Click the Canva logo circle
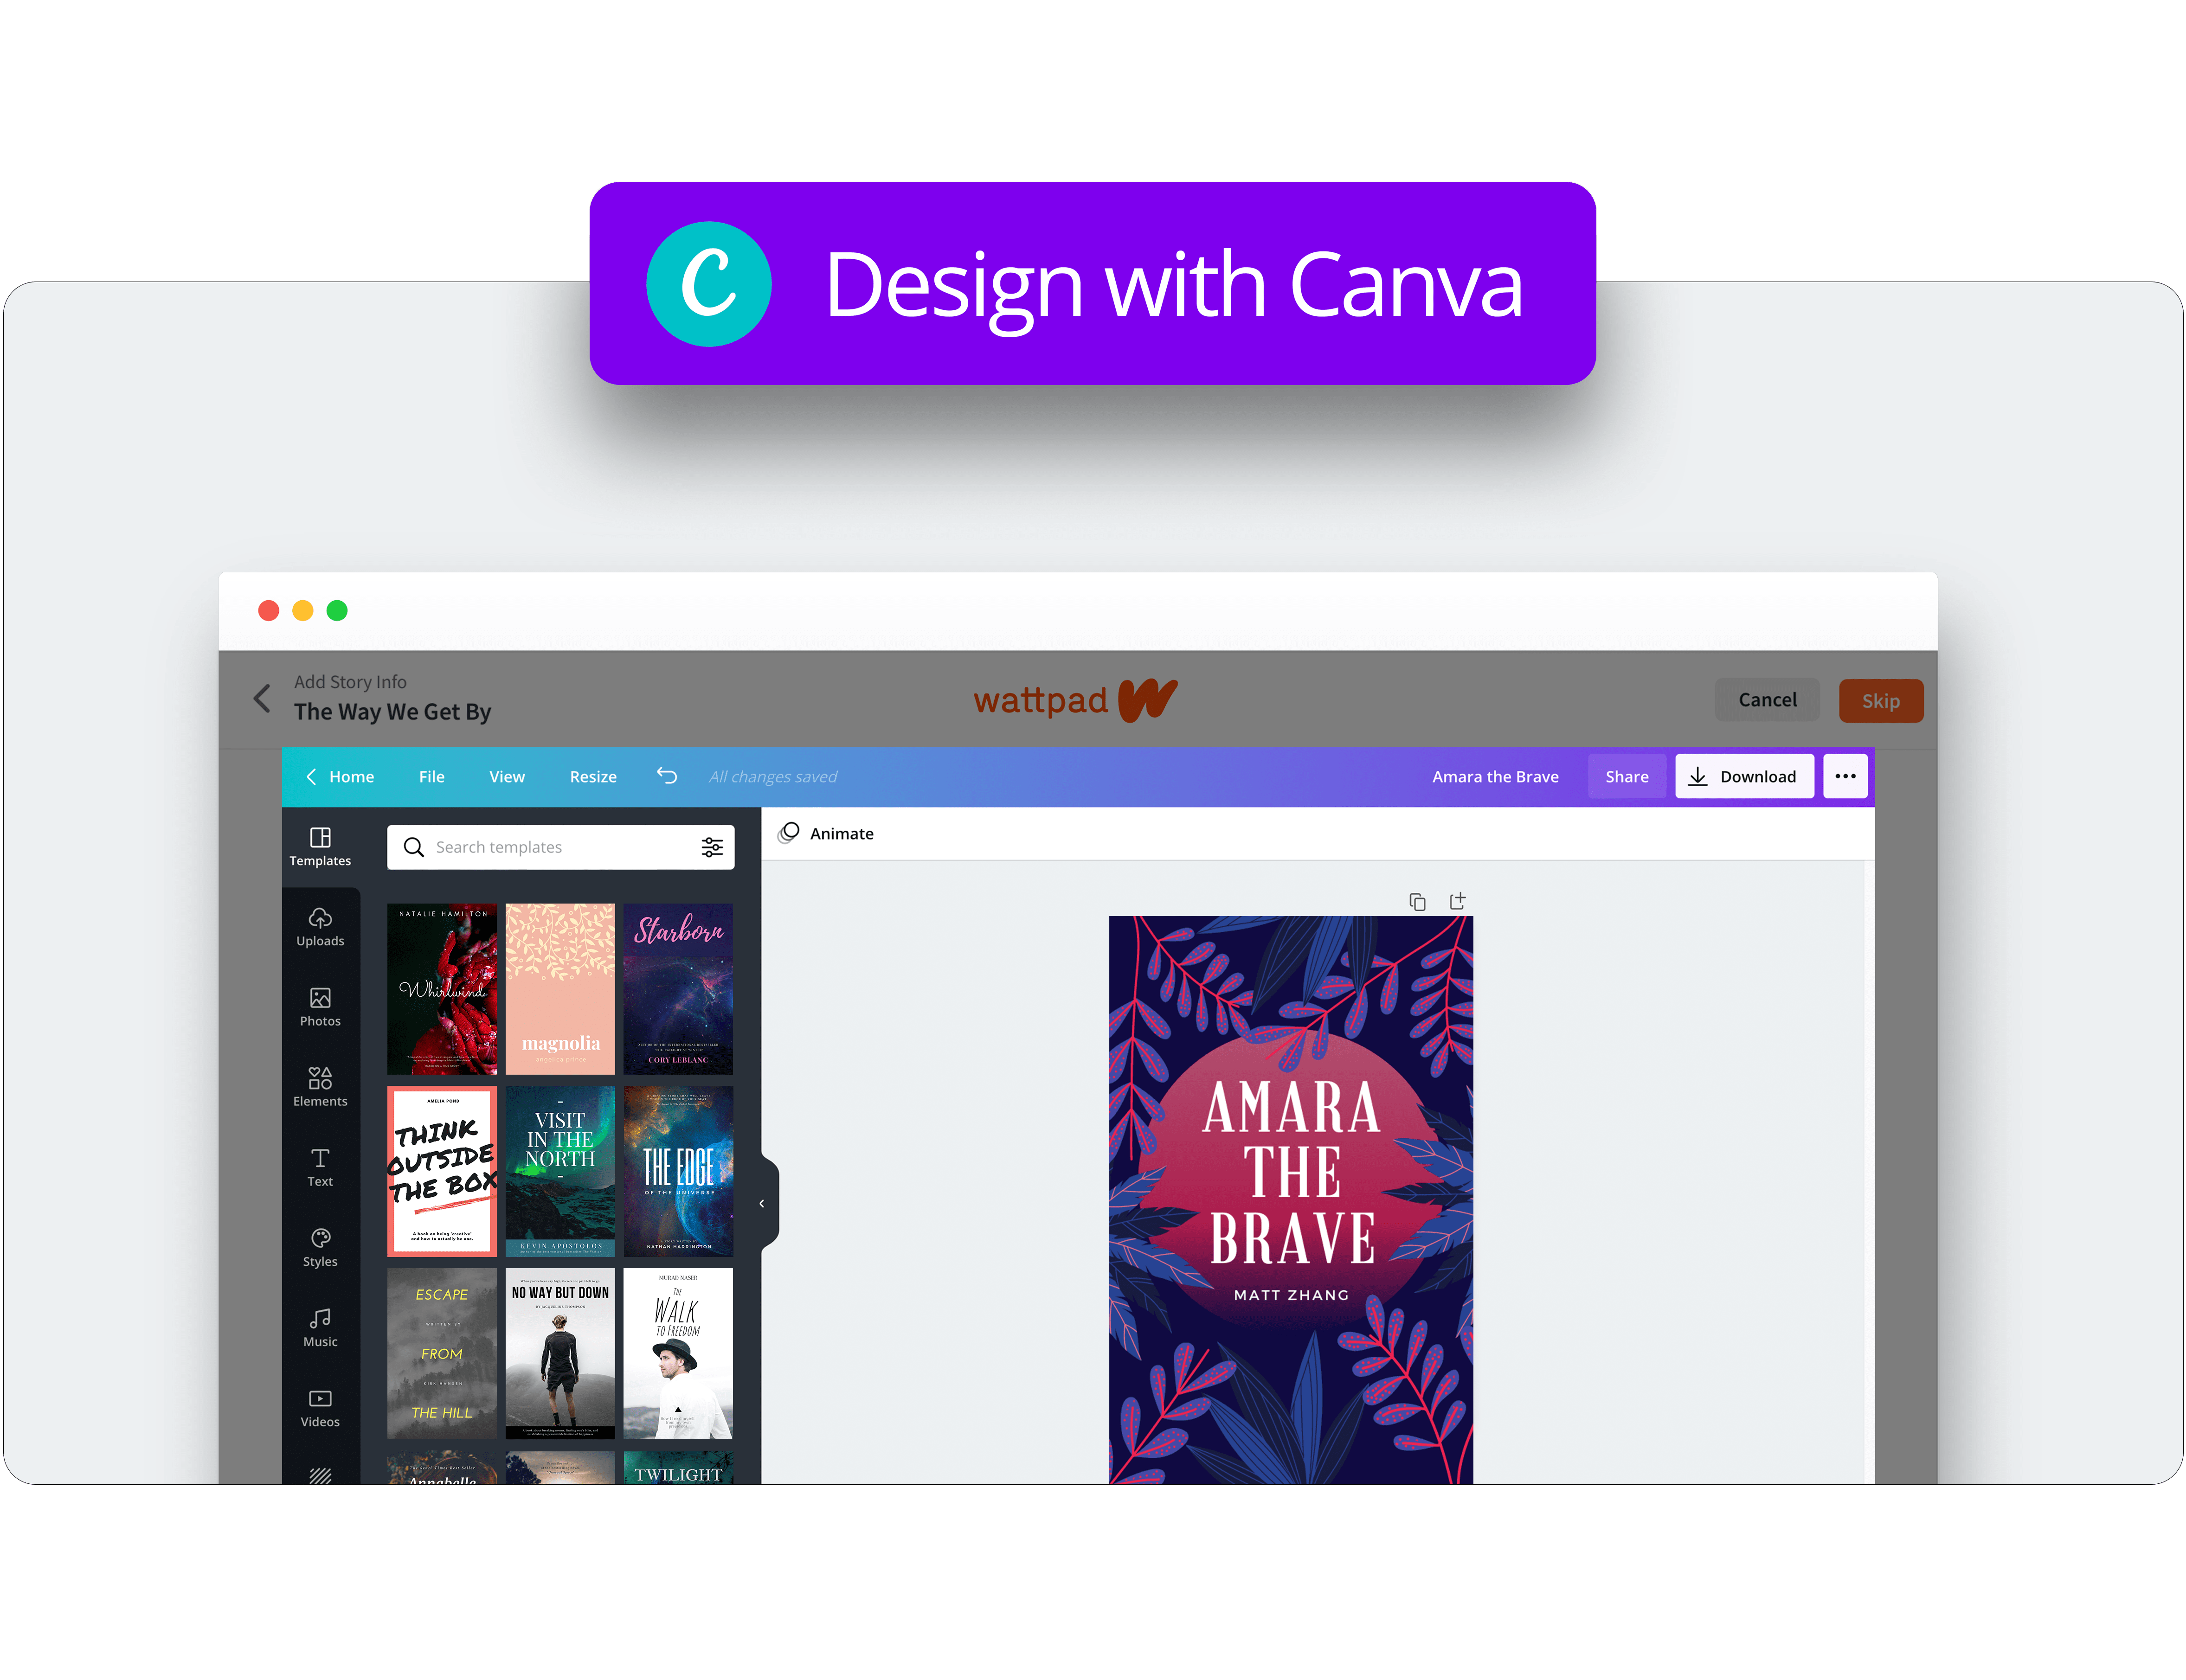 (x=708, y=284)
